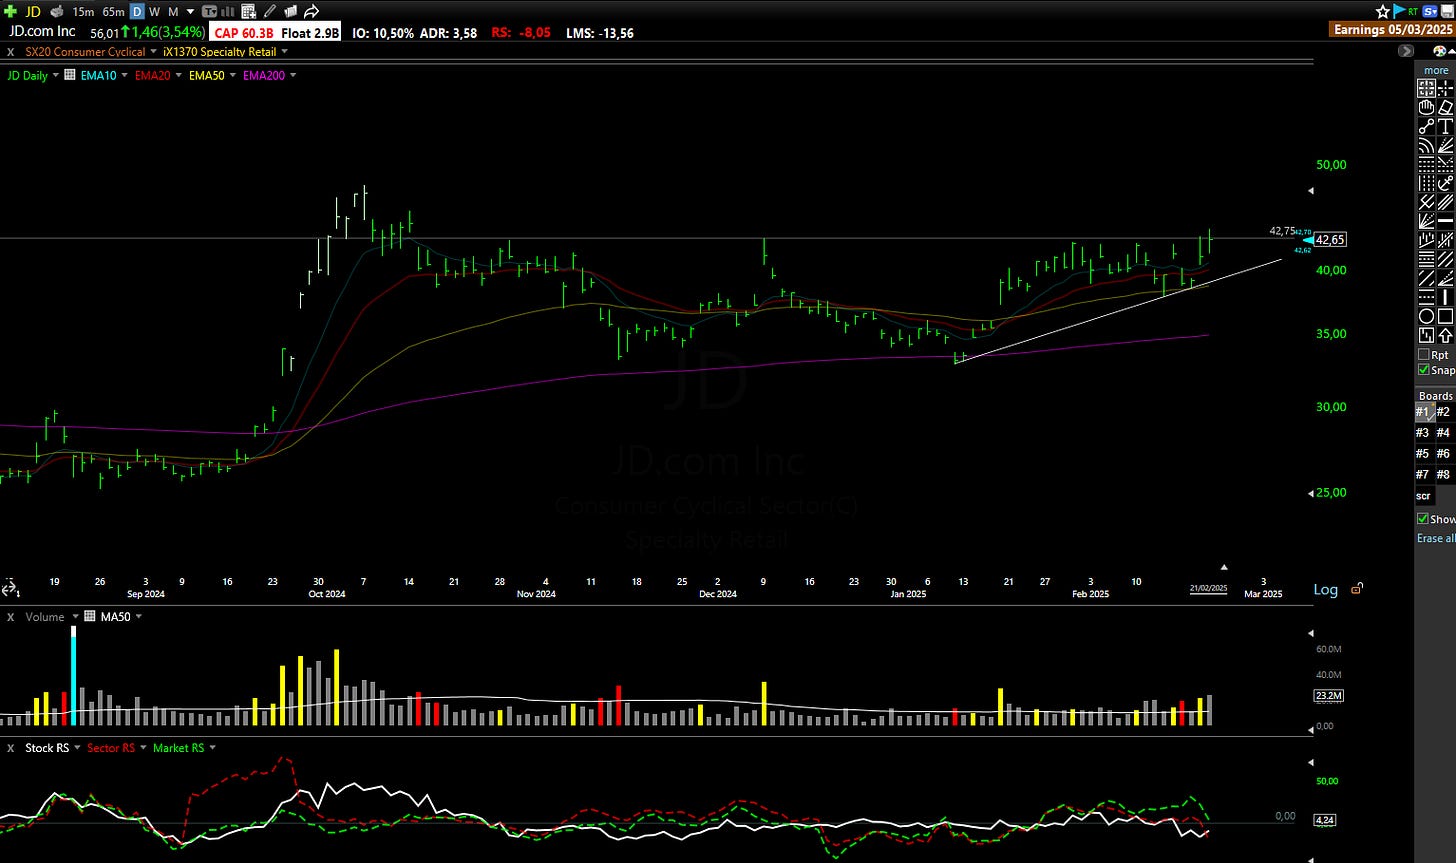
Task: Click the more link above drawing tools
Action: click(x=1436, y=70)
